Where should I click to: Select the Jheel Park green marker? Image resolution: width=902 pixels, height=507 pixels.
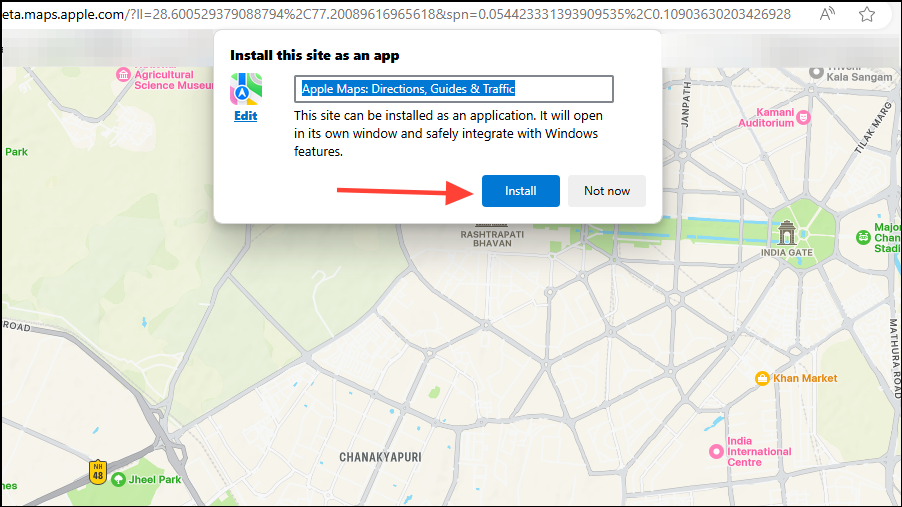click(x=119, y=479)
